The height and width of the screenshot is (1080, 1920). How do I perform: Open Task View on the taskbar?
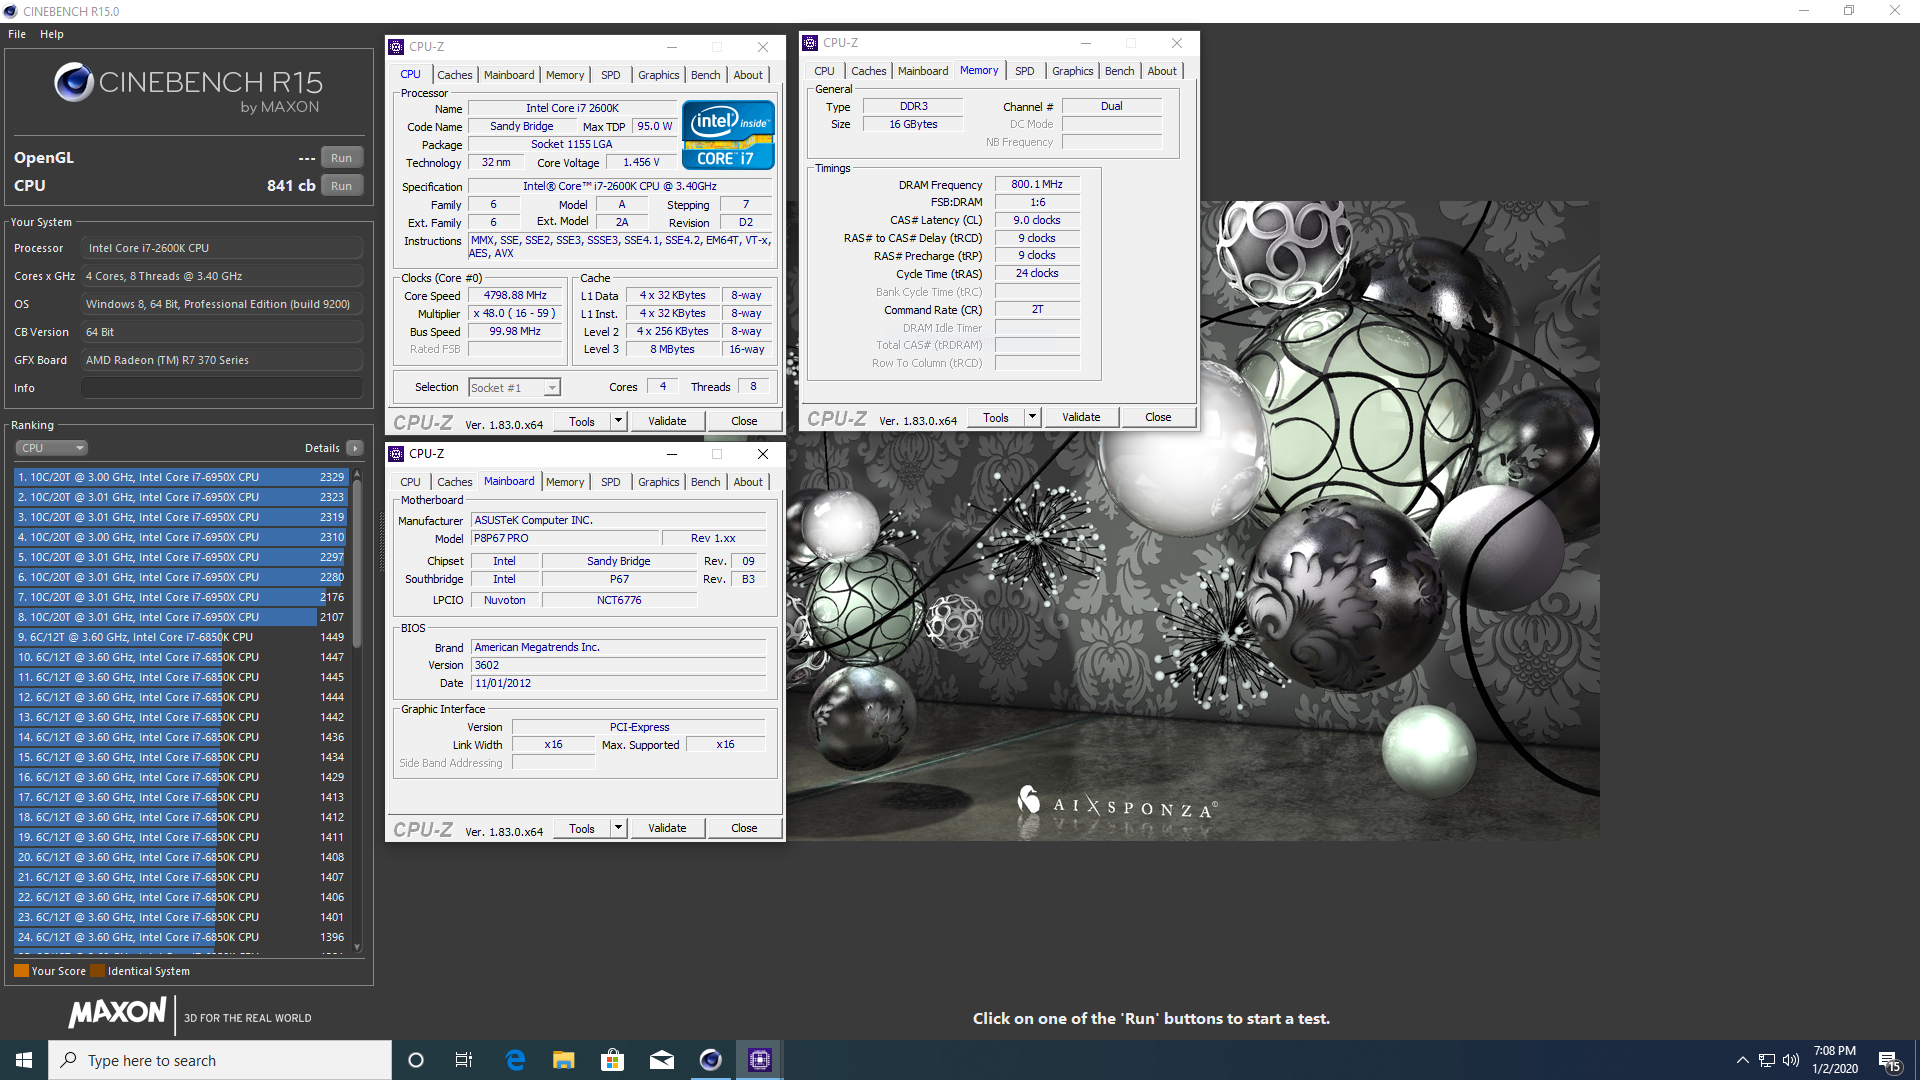click(464, 1060)
